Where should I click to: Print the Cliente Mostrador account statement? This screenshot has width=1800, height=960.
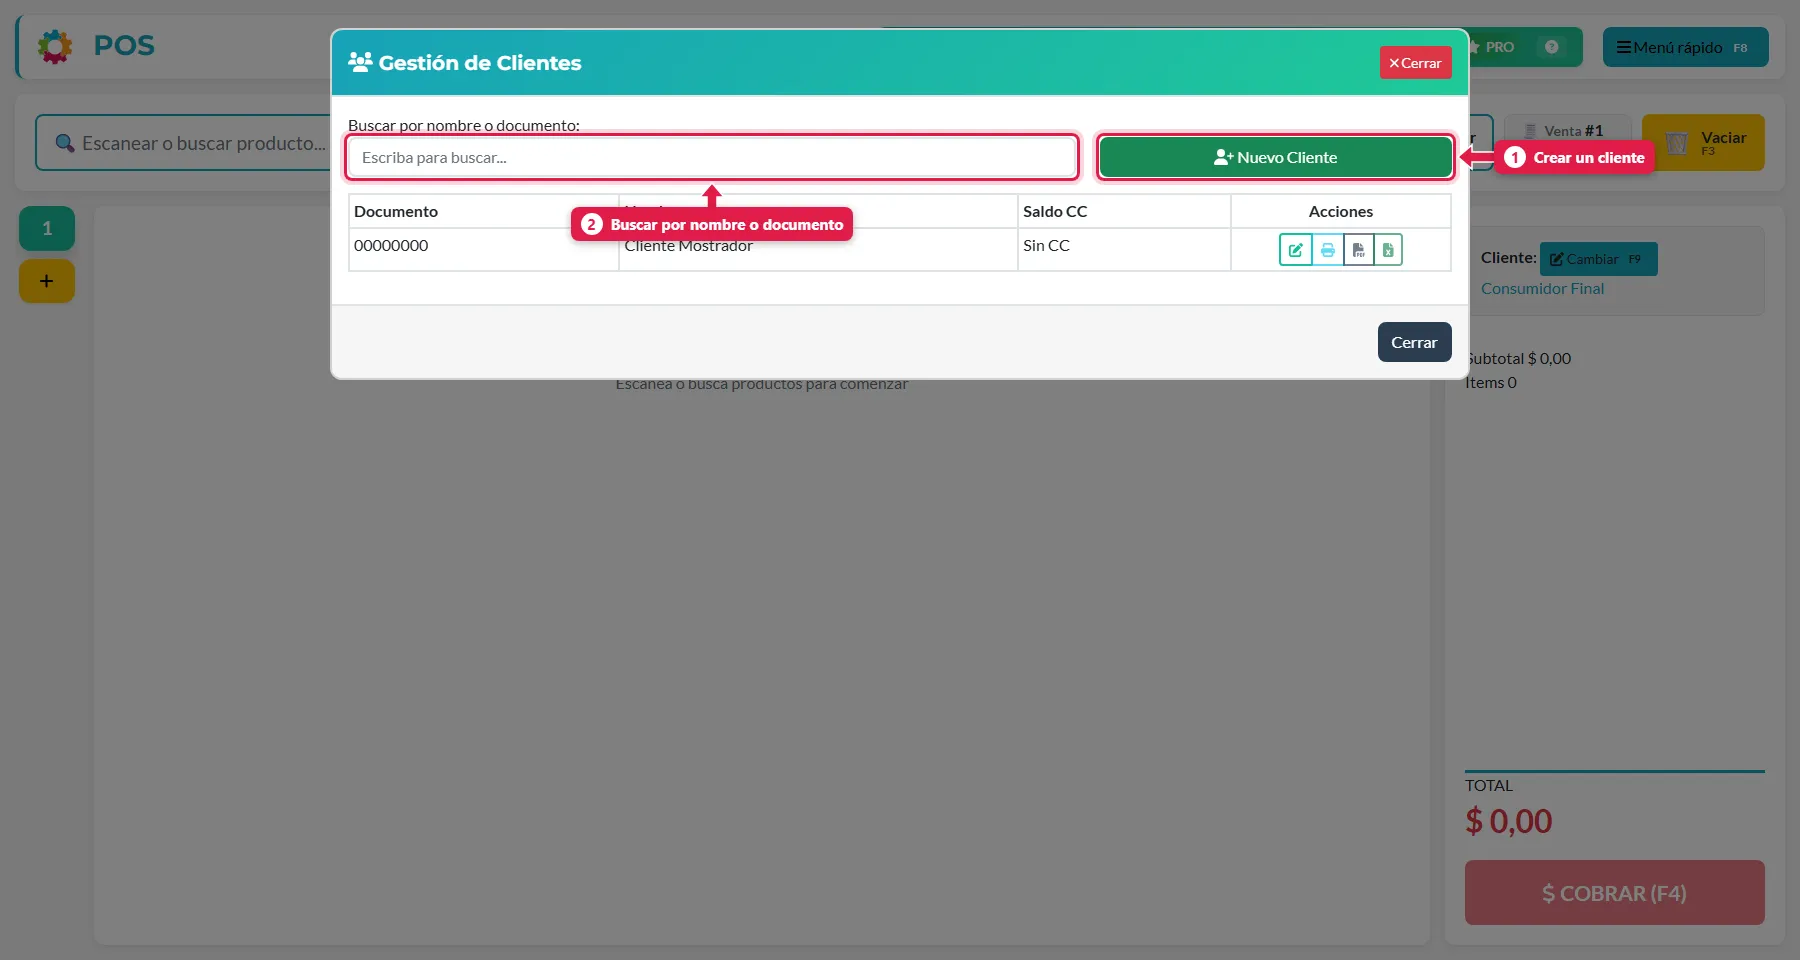(x=1327, y=250)
